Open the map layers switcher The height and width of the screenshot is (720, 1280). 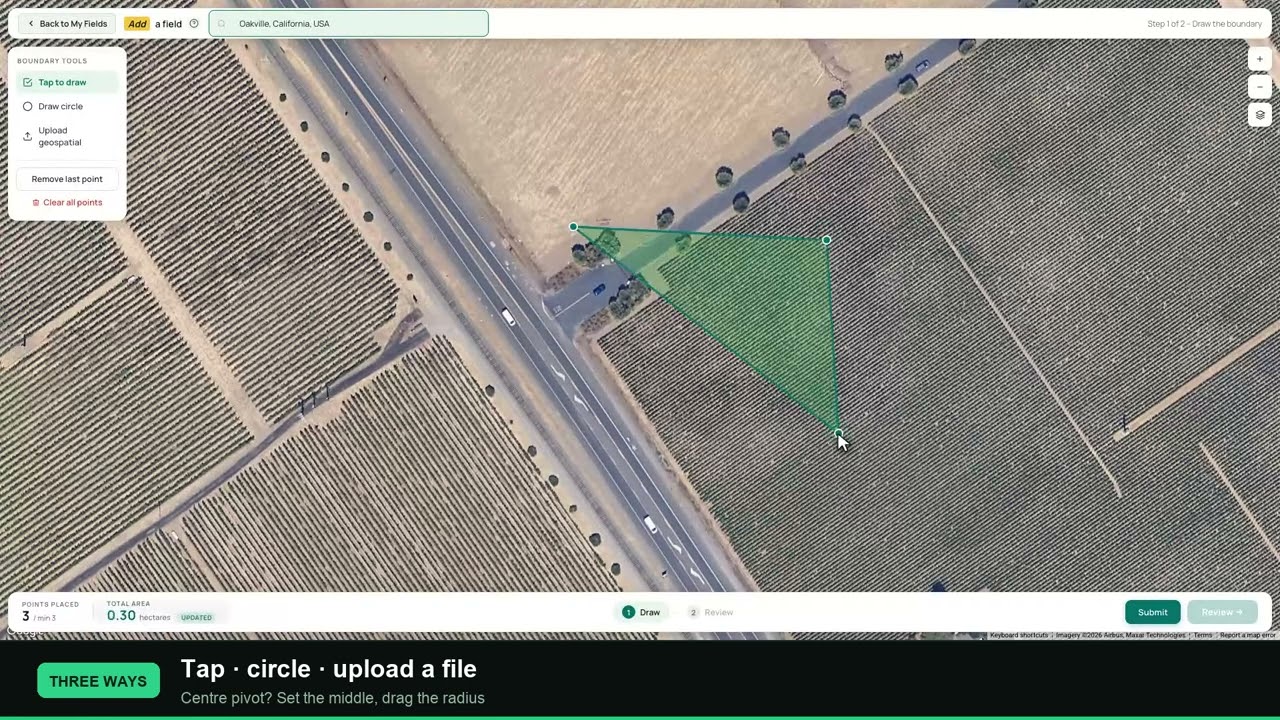coord(1260,115)
